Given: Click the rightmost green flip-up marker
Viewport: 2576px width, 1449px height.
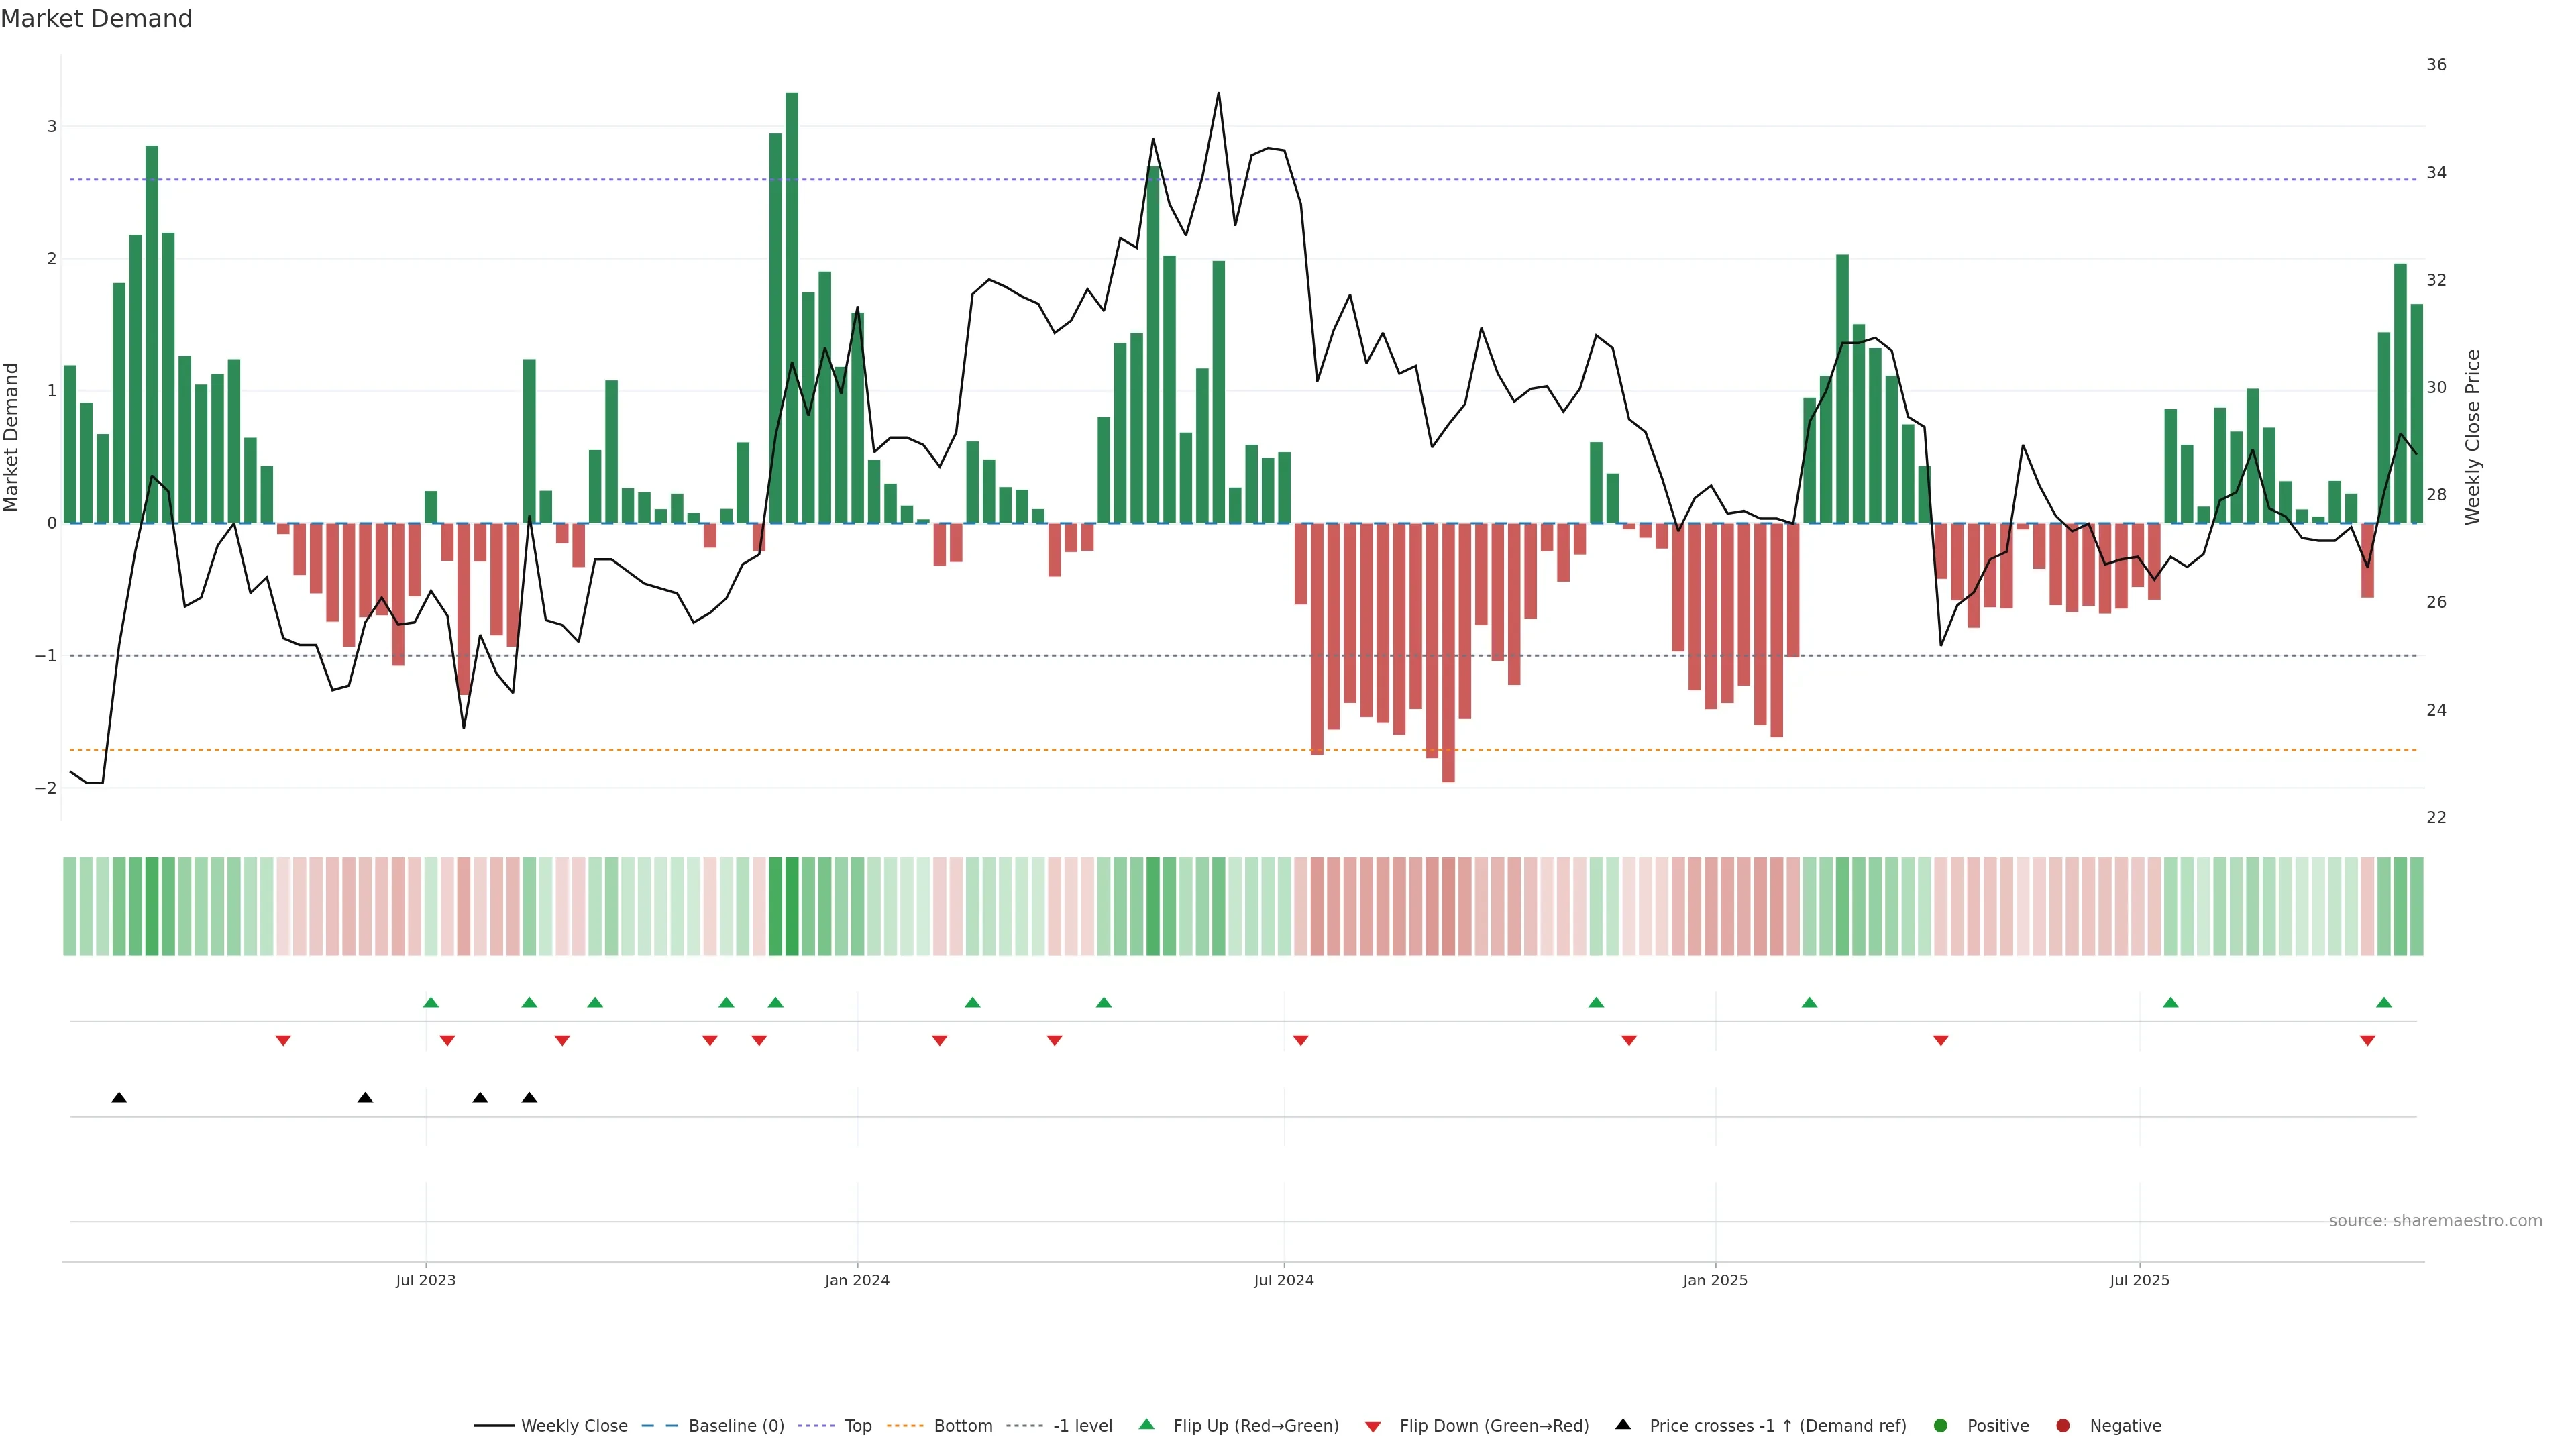Looking at the screenshot, I should pyautogui.click(x=2384, y=1003).
